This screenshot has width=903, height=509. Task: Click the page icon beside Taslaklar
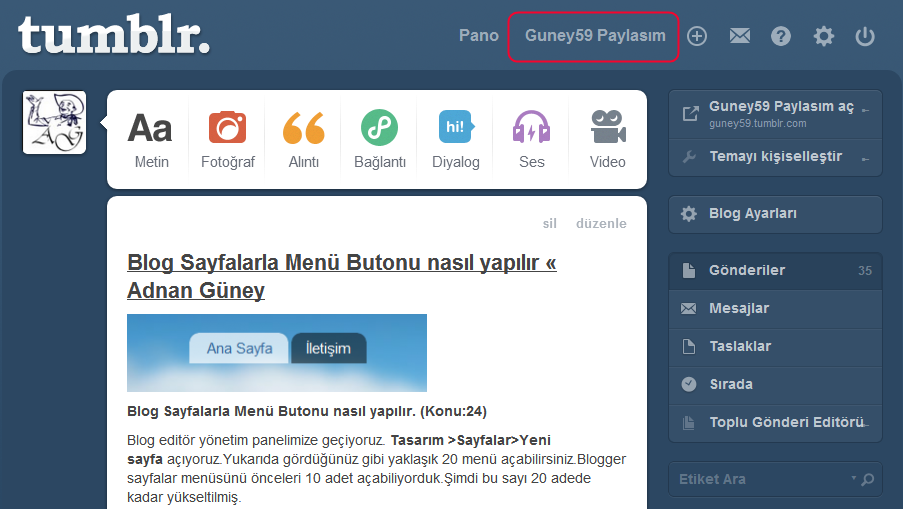689,346
